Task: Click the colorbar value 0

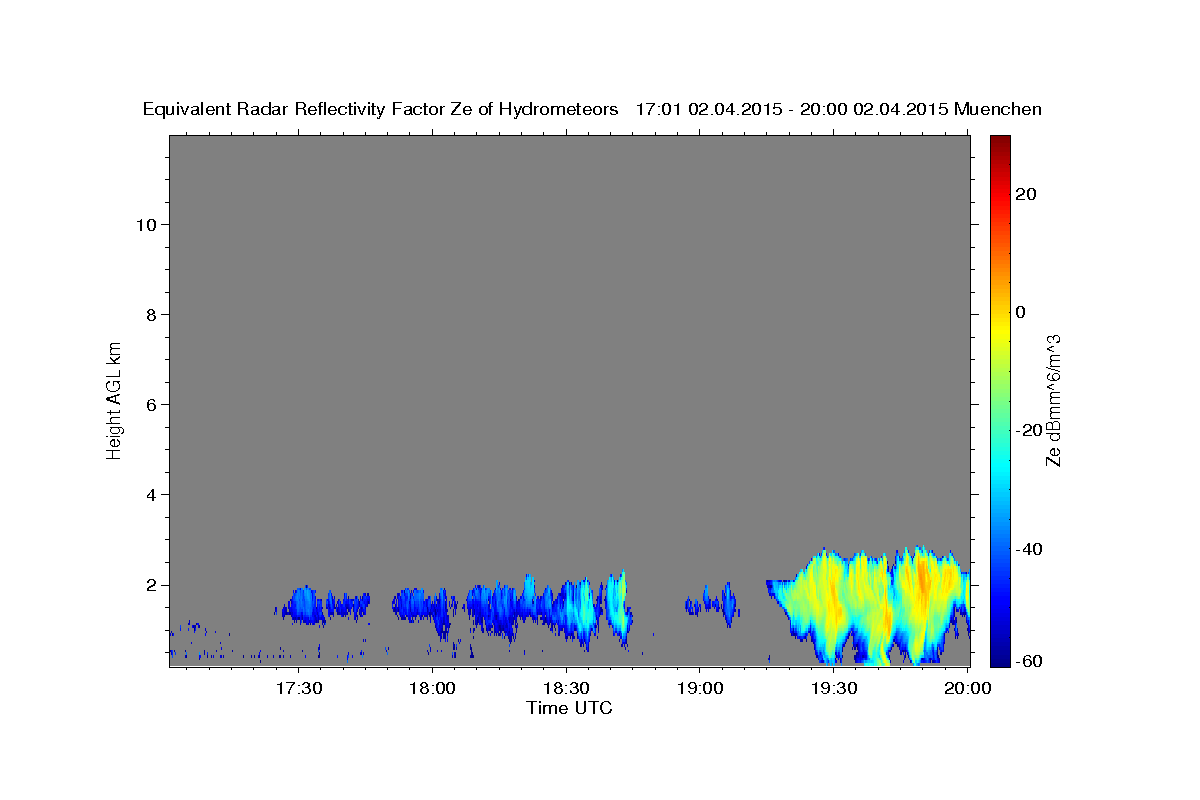Action: click(x=1021, y=312)
